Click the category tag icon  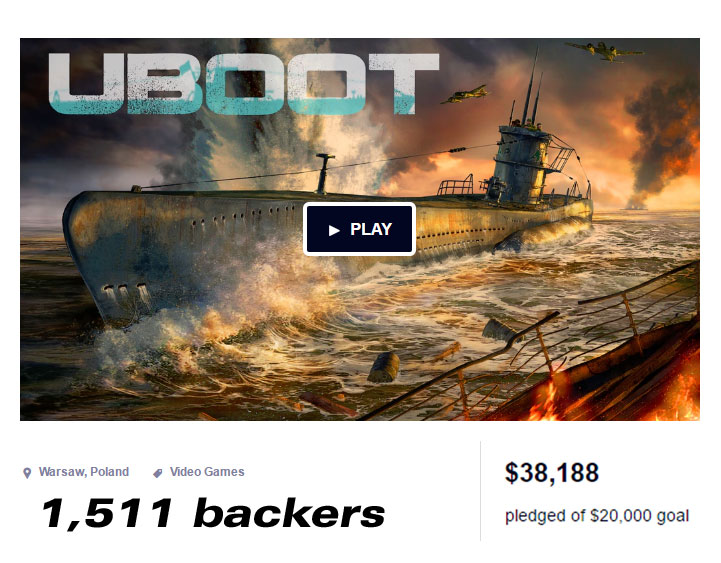[x=158, y=473]
